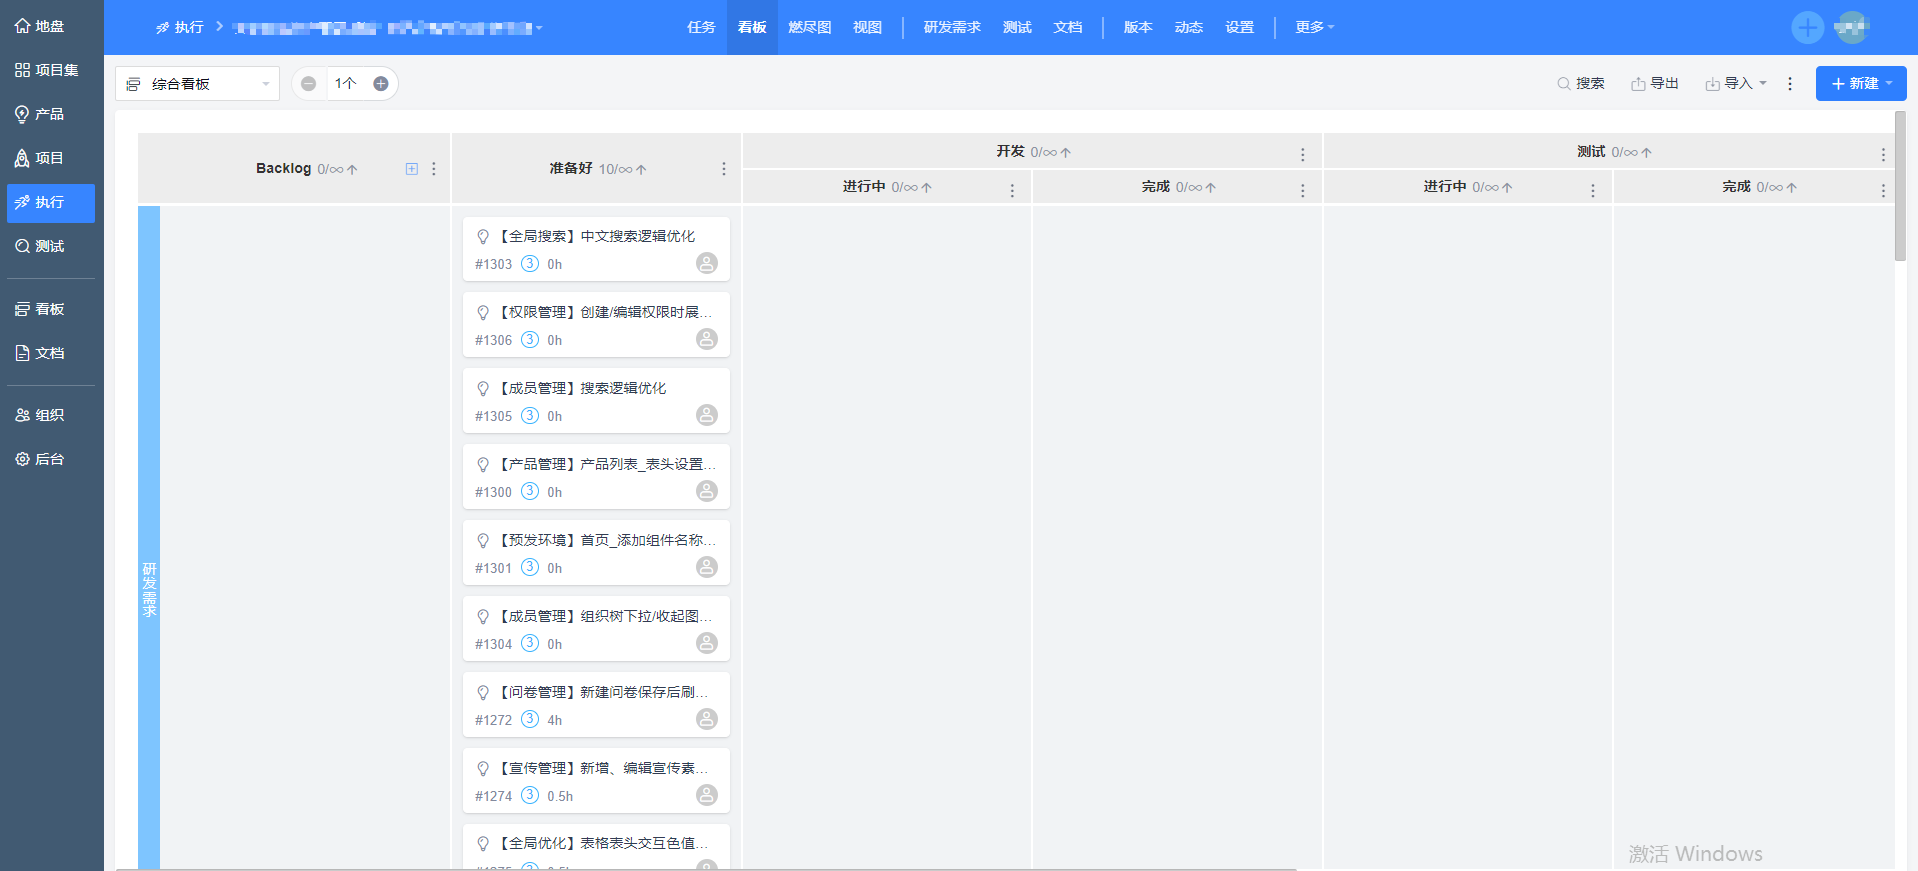Click the minus stepper to decrease count
The image size is (1918, 871).
(309, 84)
